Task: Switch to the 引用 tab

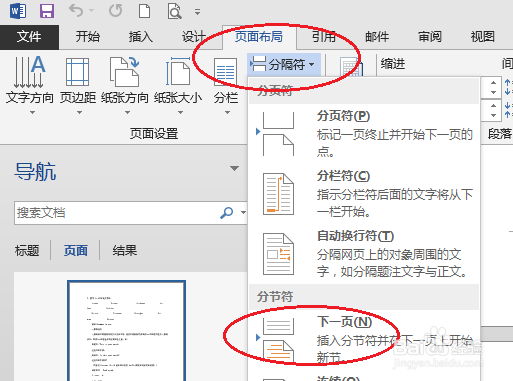Action: pyautogui.click(x=324, y=37)
